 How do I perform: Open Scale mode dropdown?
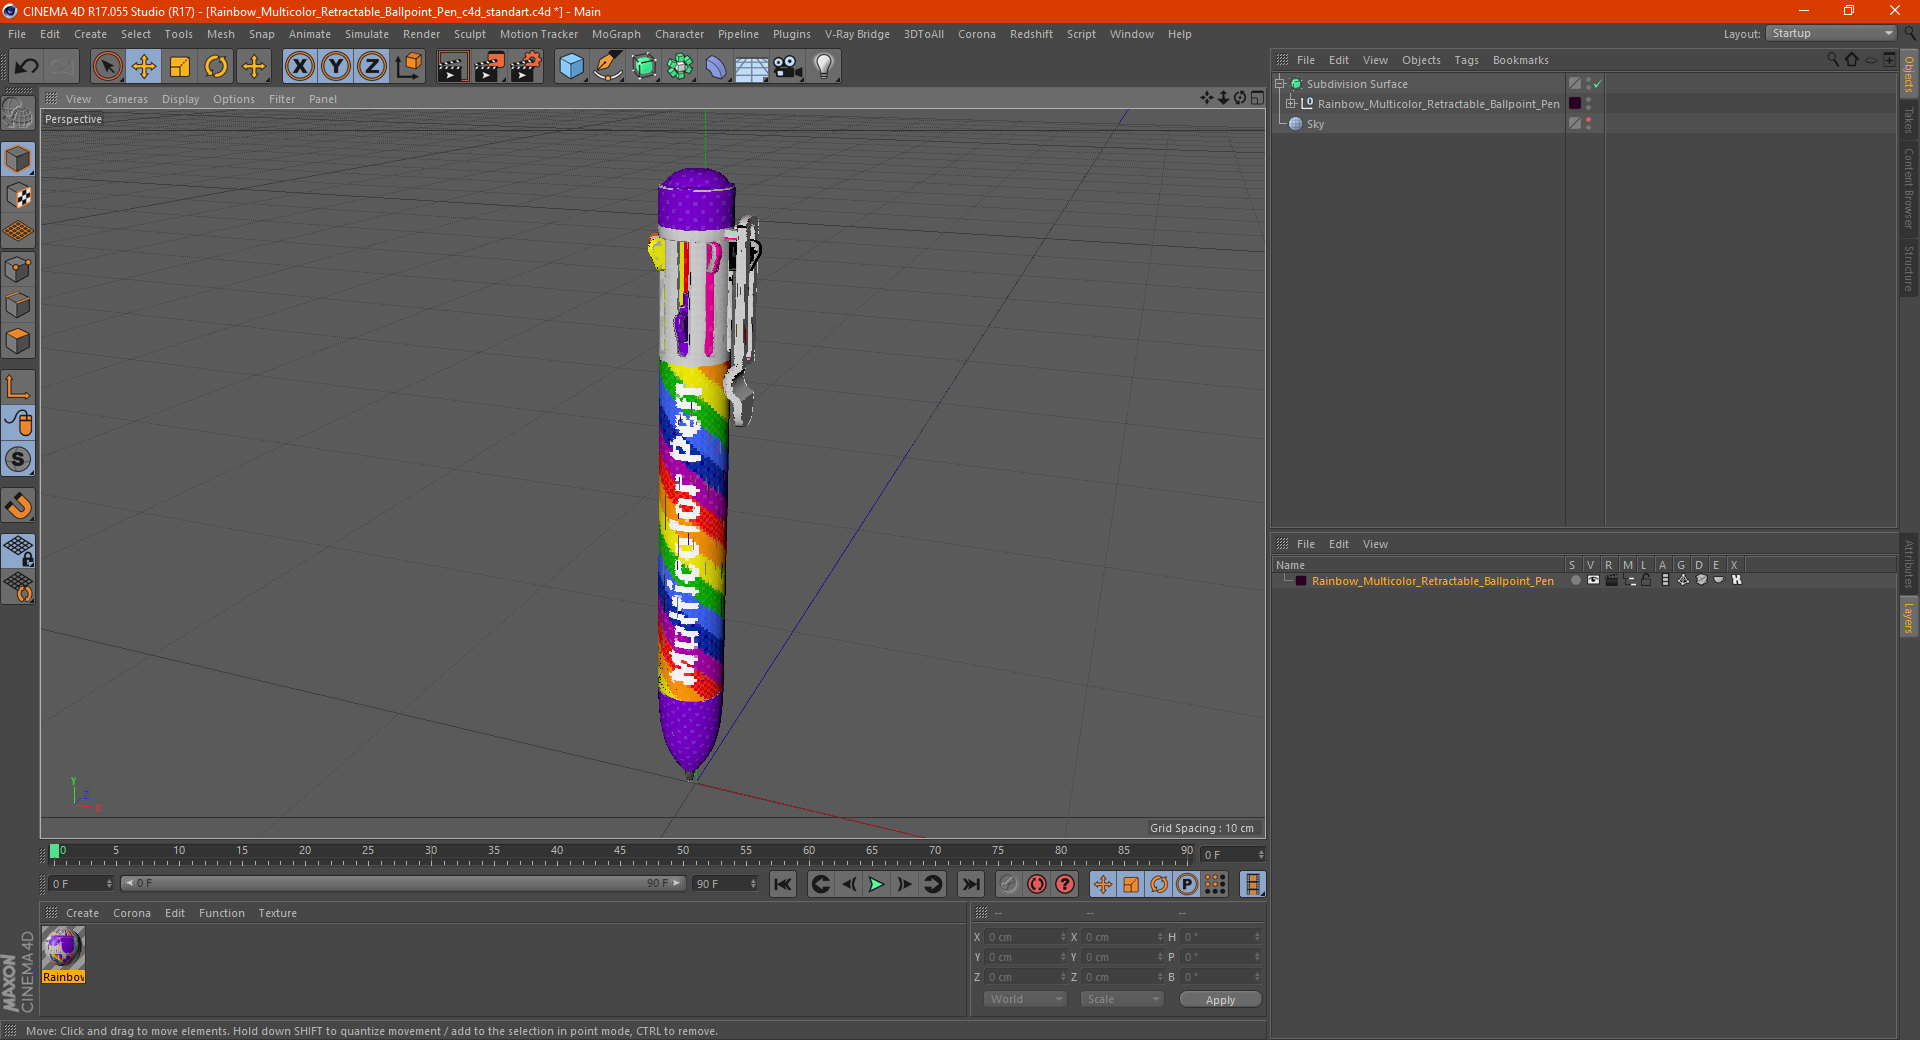(x=1122, y=999)
